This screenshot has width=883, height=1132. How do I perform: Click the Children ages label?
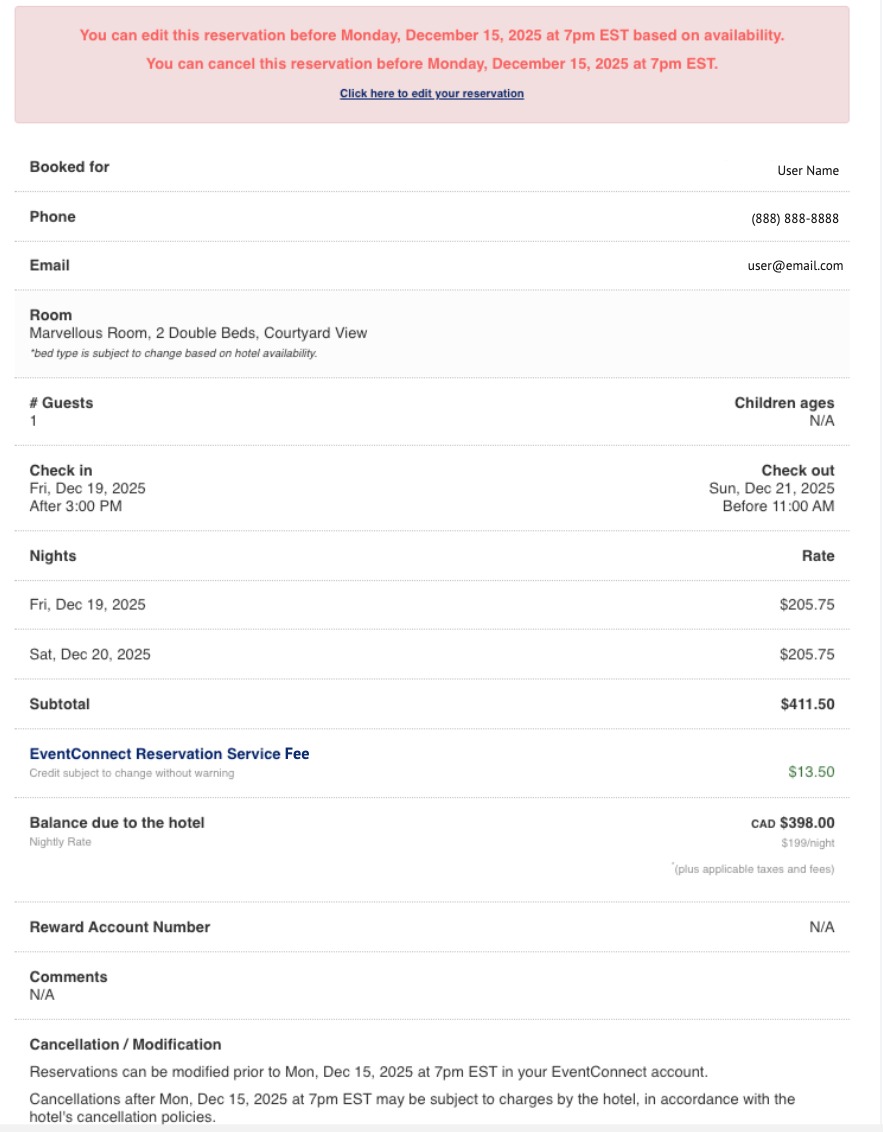tap(784, 403)
